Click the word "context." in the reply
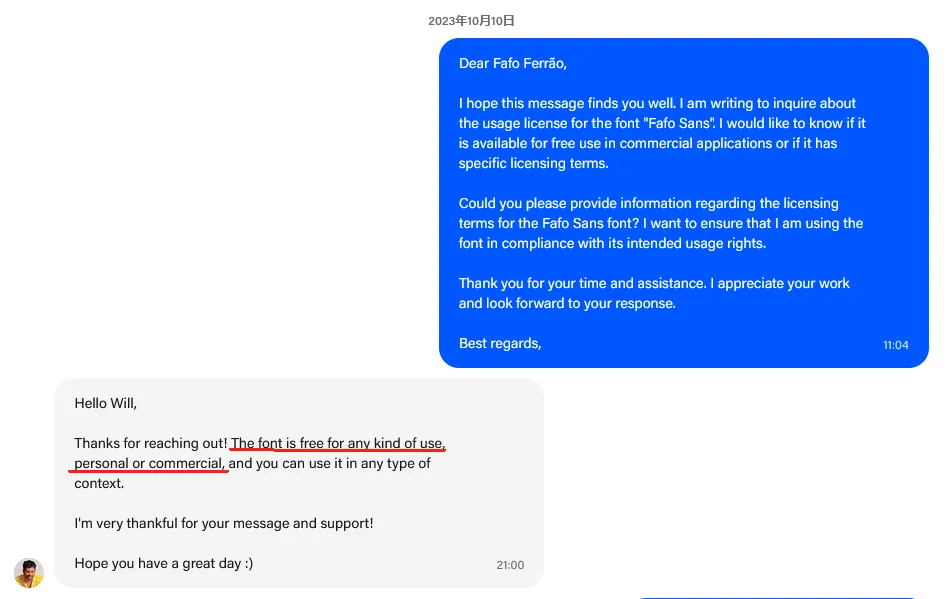The height and width of the screenshot is (599, 948). click(x=99, y=484)
